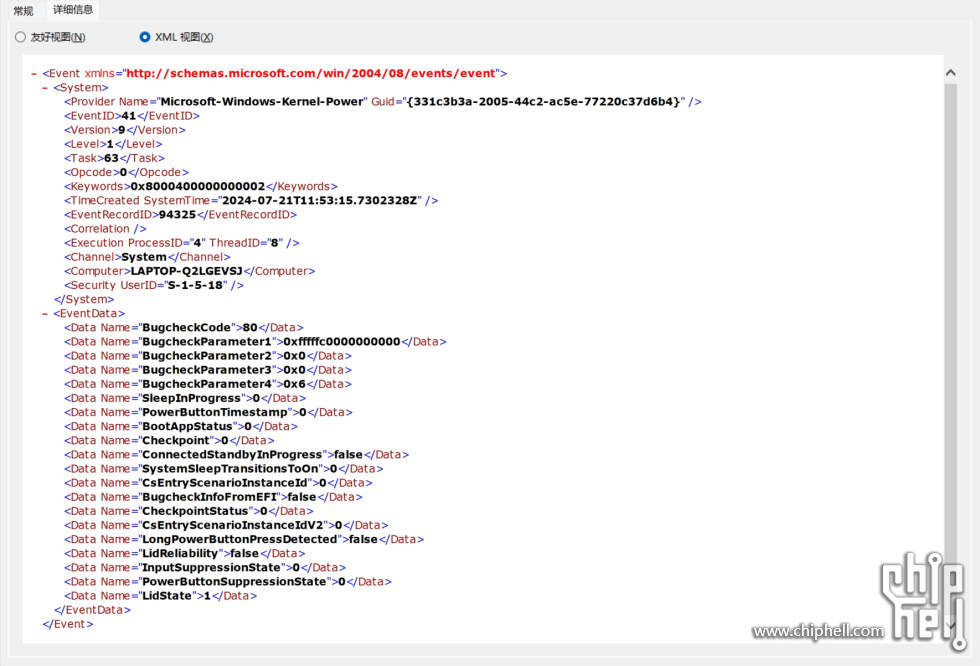Click the Execution ProcessID line

point(182,242)
